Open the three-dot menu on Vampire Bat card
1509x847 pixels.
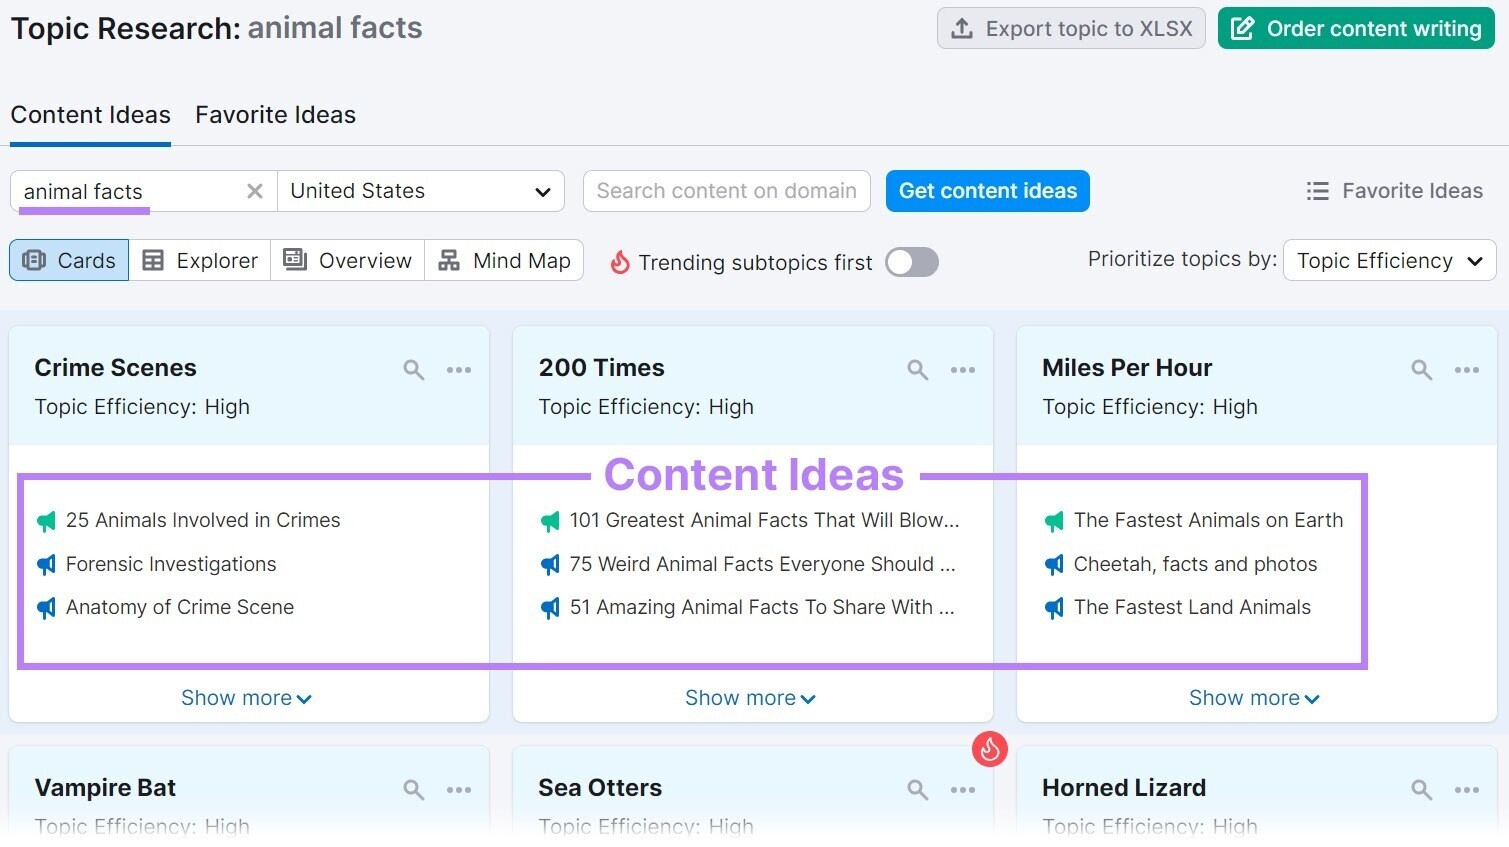pyautogui.click(x=459, y=789)
